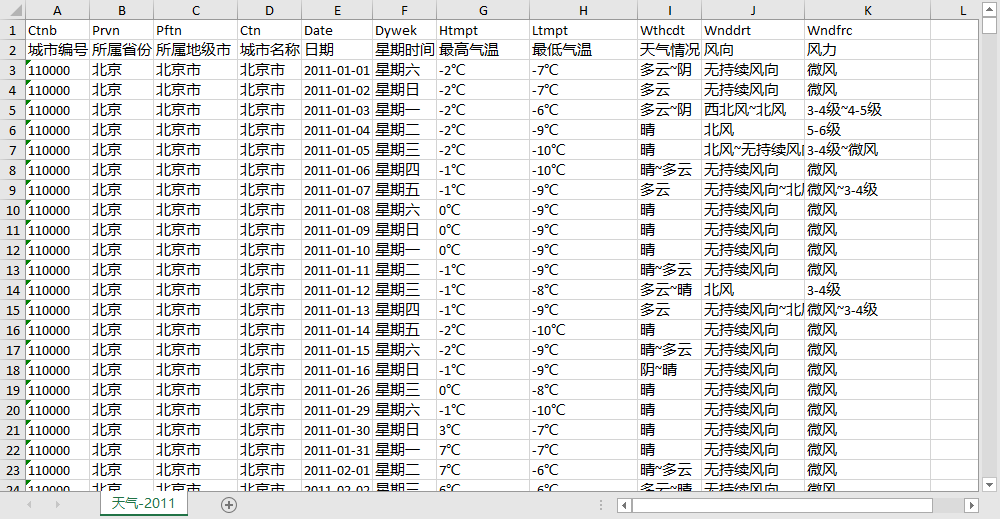
Task: Select cell 2011-01-26
Action: pyautogui.click(x=337, y=390)
